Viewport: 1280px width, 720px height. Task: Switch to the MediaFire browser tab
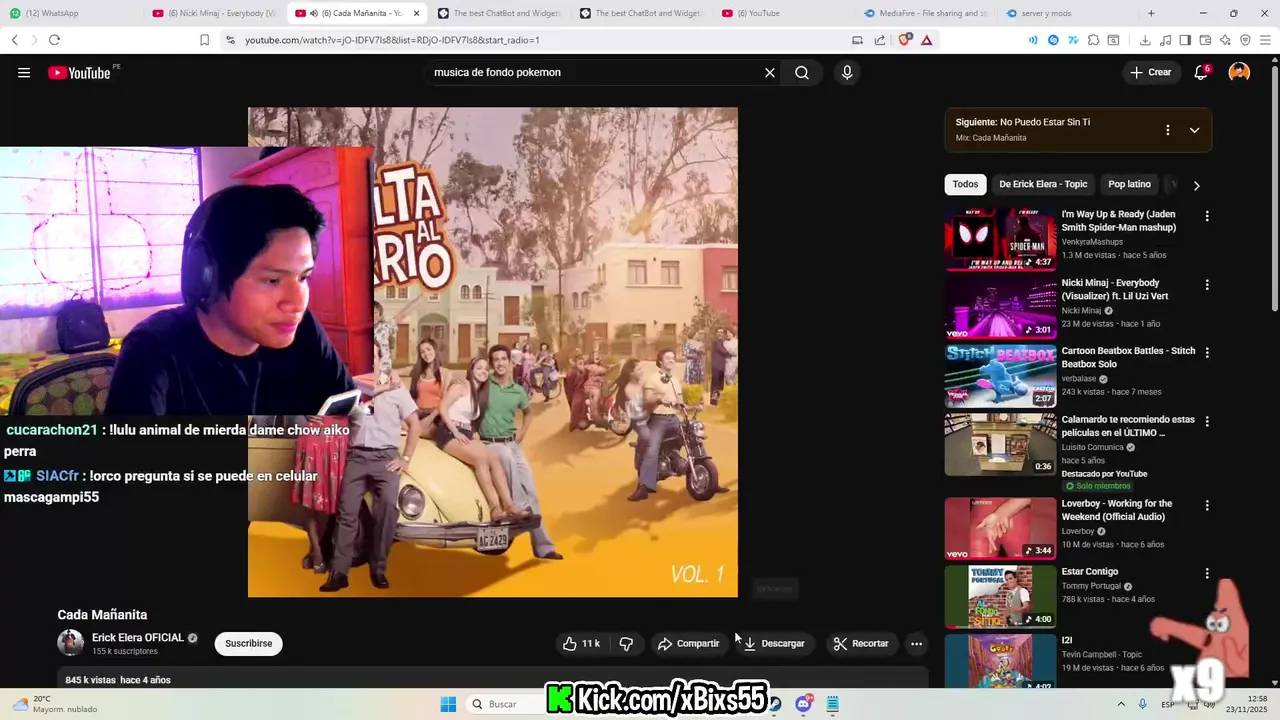(926, 13)
